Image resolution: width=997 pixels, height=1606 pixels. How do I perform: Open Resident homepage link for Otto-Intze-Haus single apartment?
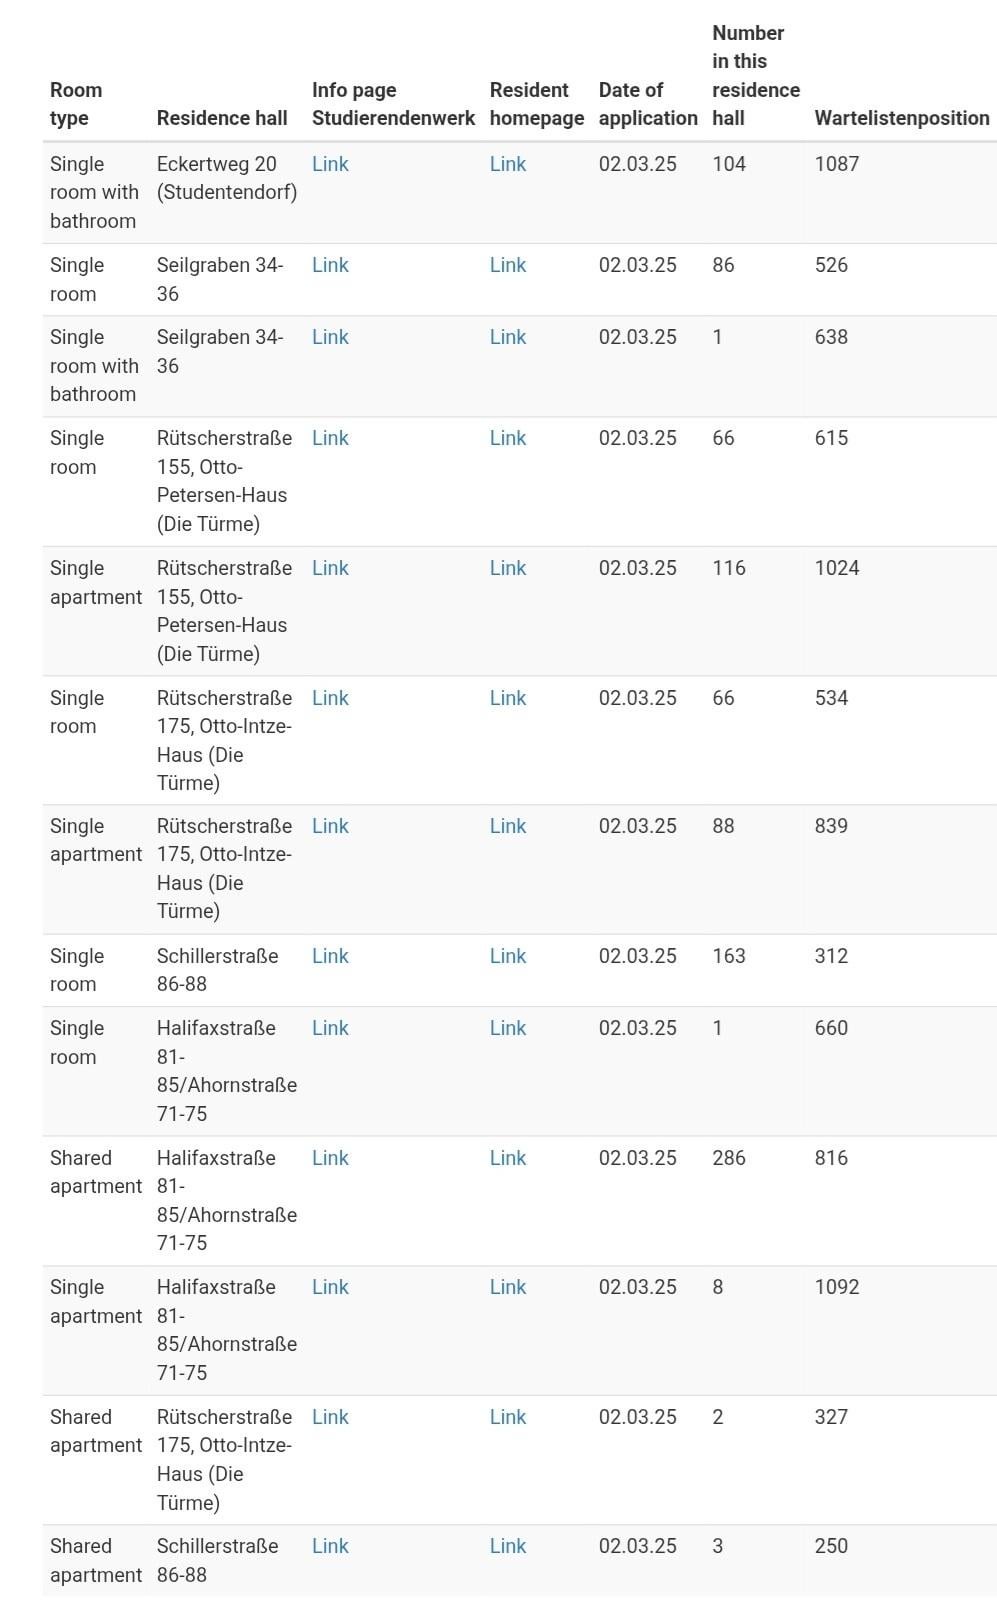[x=508, y=826]
